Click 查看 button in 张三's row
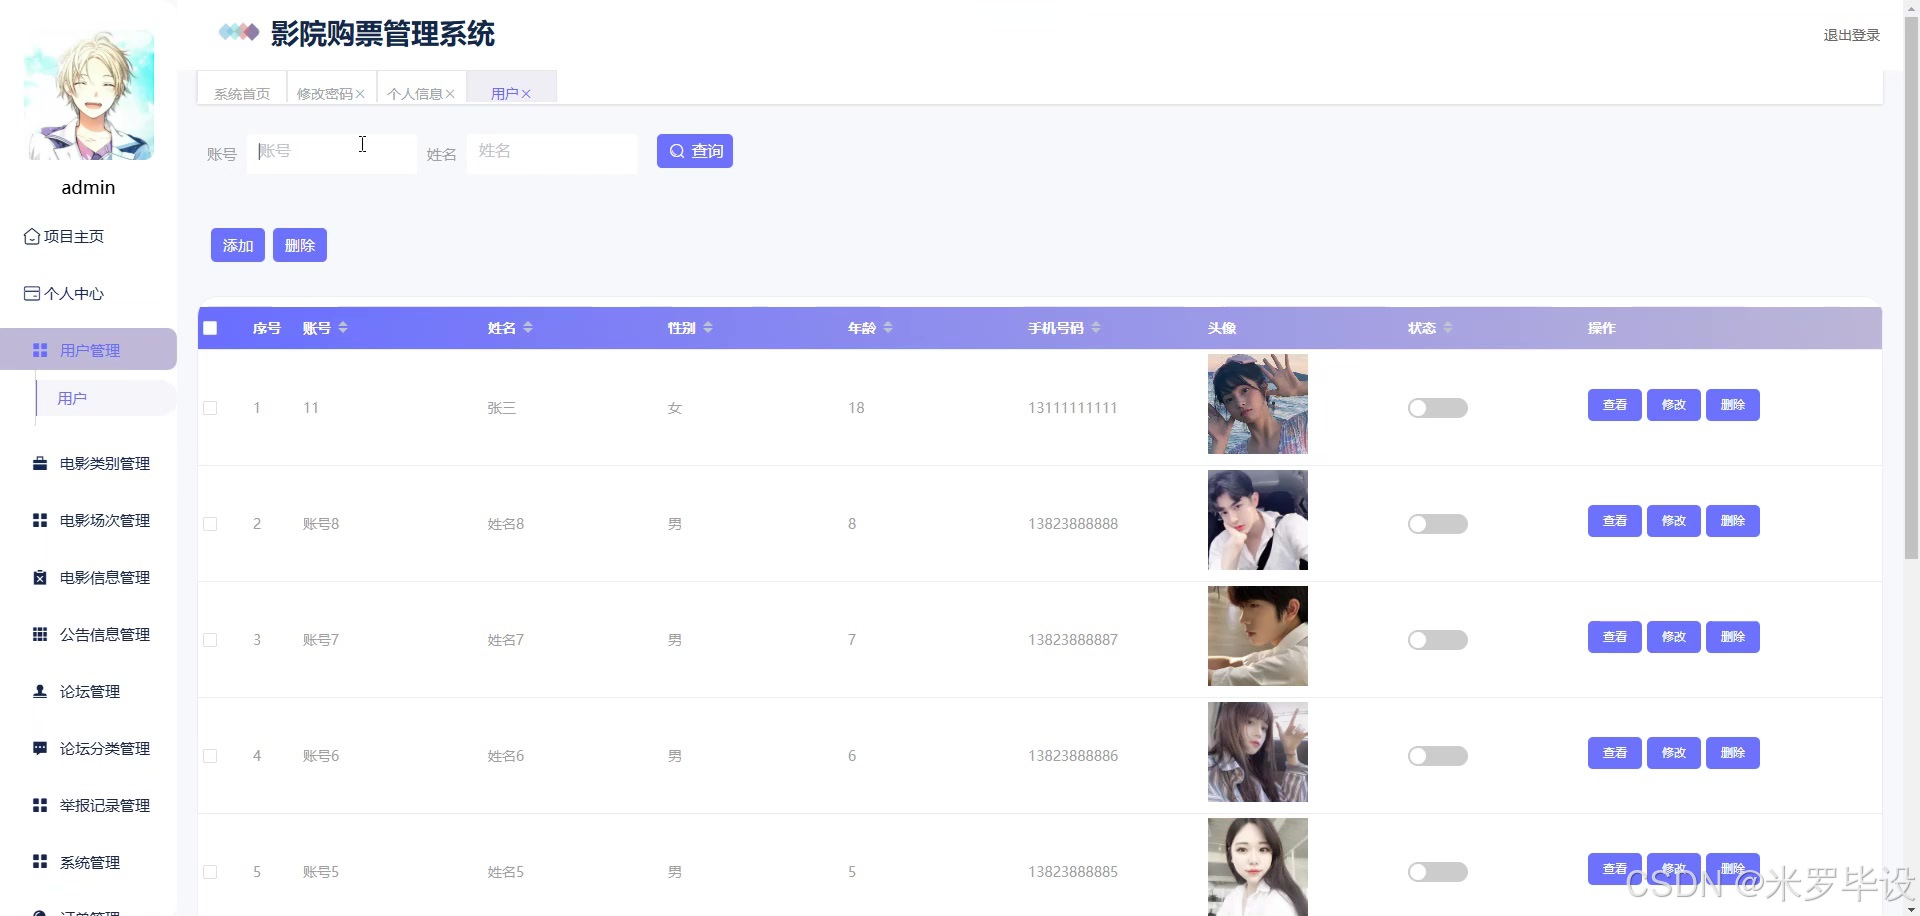This screenshot has height=916, width=1920. [1615, 405]
